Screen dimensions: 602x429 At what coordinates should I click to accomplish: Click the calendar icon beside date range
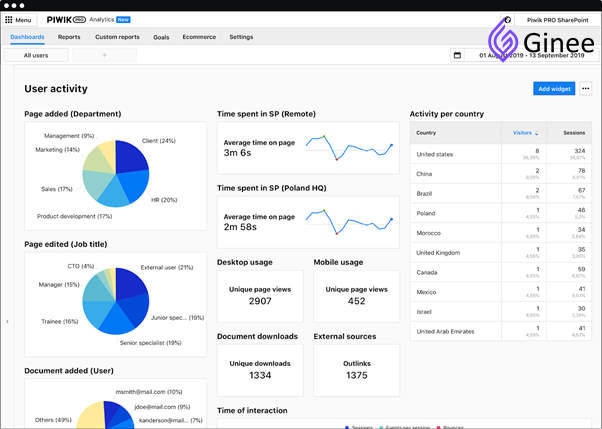click(457, 55)
